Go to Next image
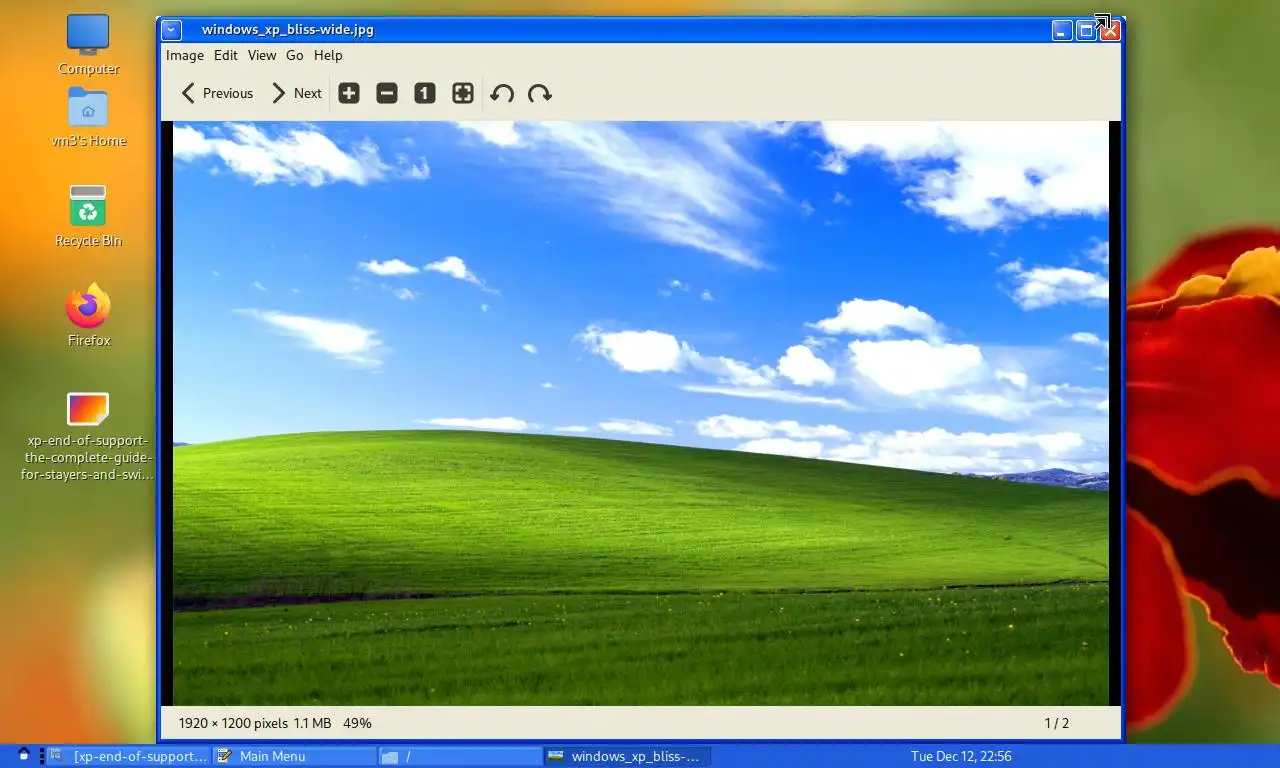Viewport: 1280px width, 768px height. [x=297, y=93]
